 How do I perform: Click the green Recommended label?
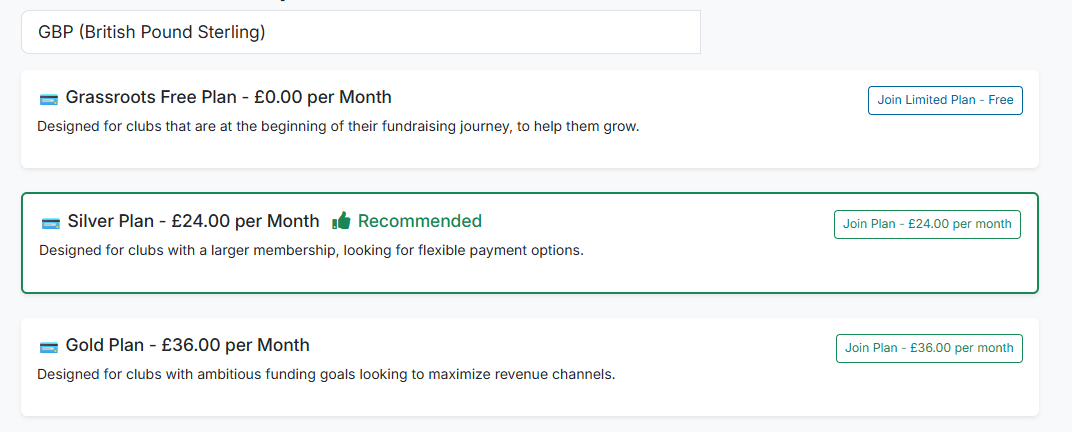(420, 221)
